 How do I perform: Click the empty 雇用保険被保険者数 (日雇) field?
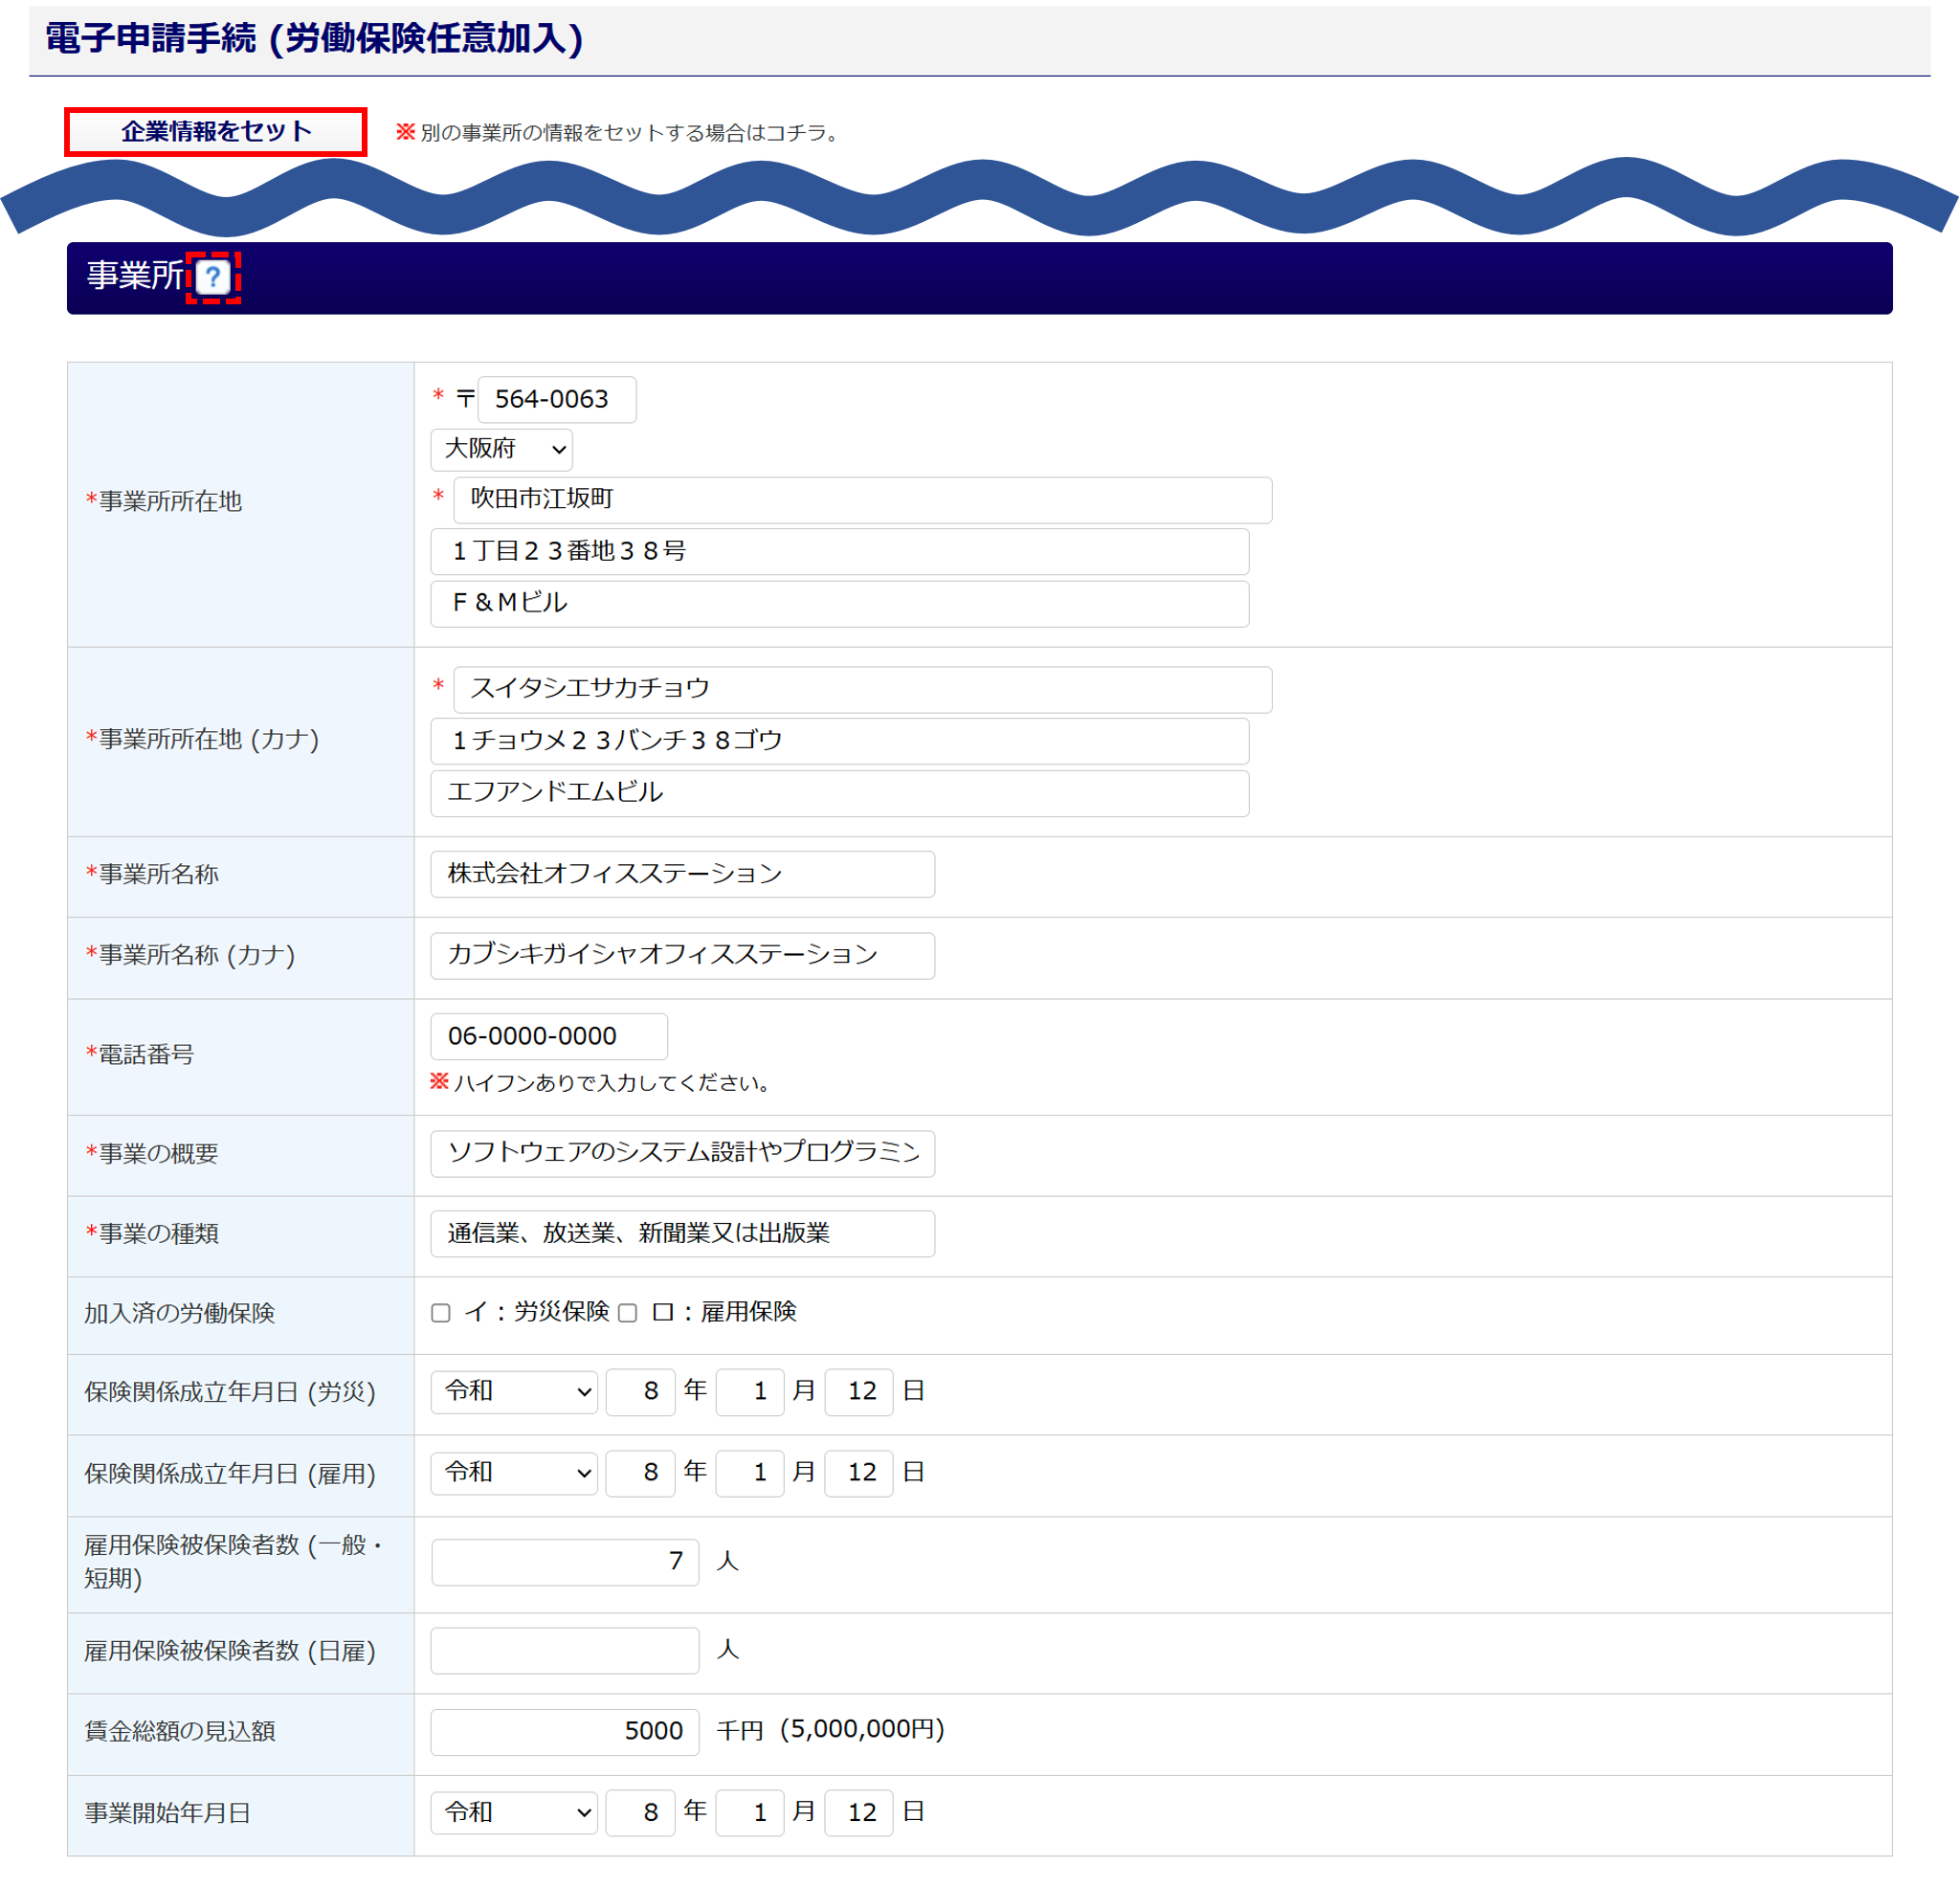pyautogui.click(x=564, y=1651)
